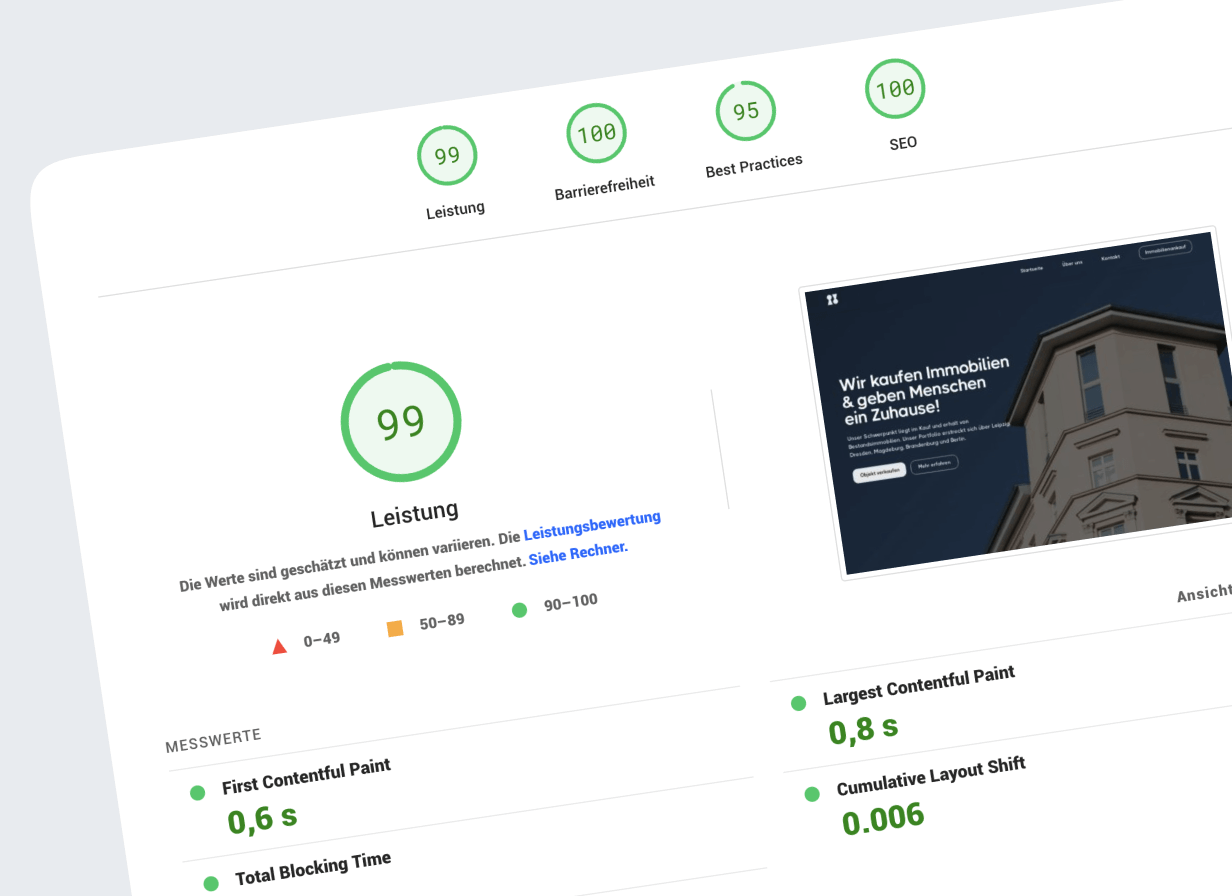The image size is (1232, 896).
Task: Select the 0,8 s value
Action: [x=864, y=729]
